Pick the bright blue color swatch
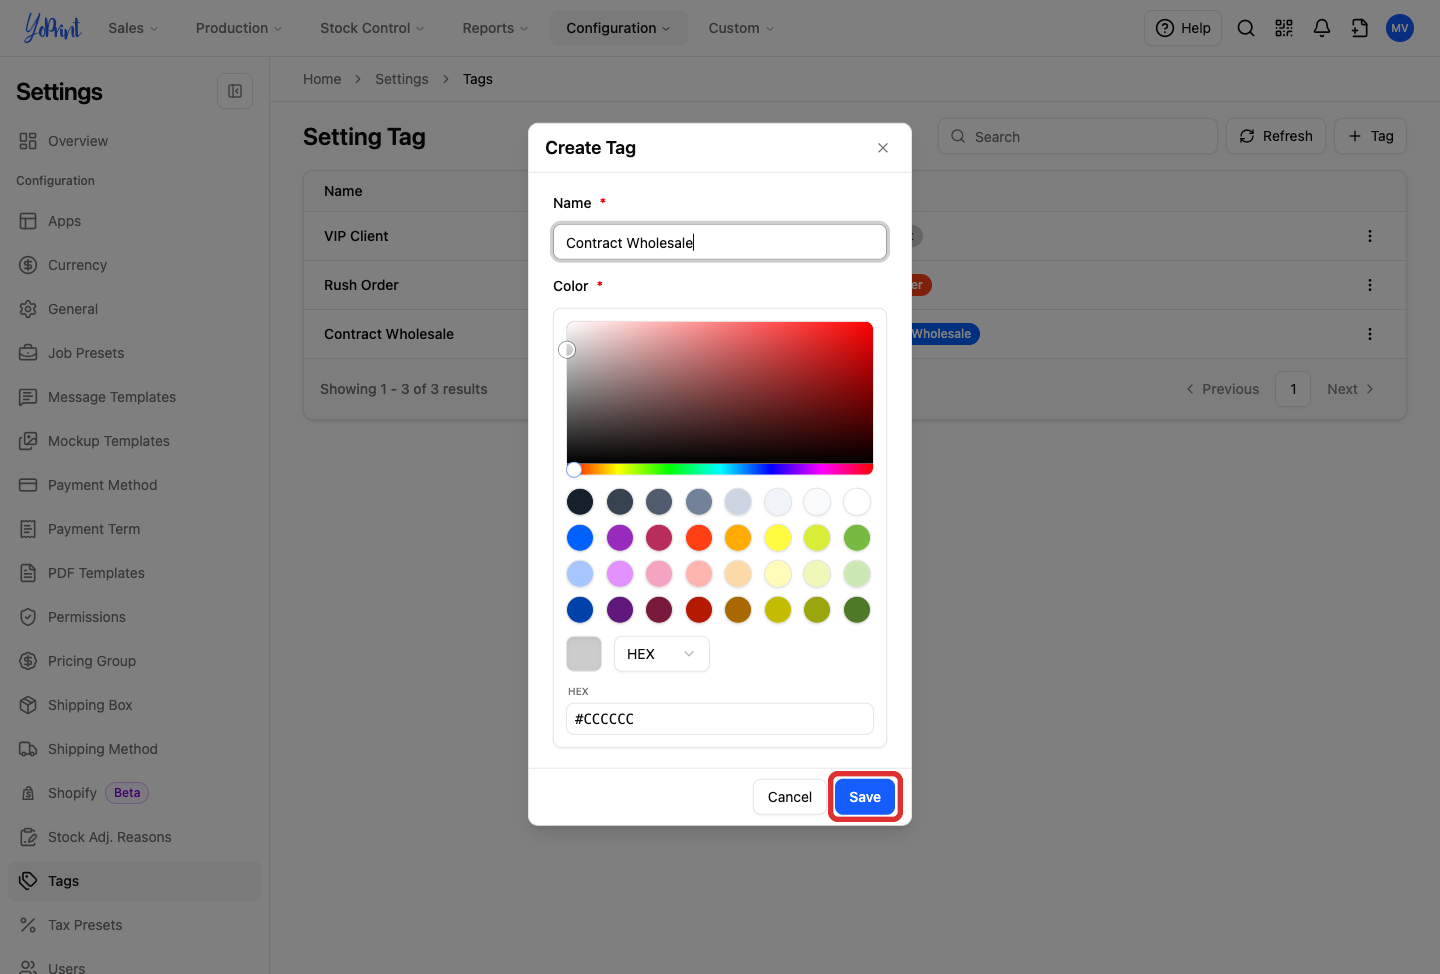This screenshot has height=974, width=1440. [x=580, y=538]
